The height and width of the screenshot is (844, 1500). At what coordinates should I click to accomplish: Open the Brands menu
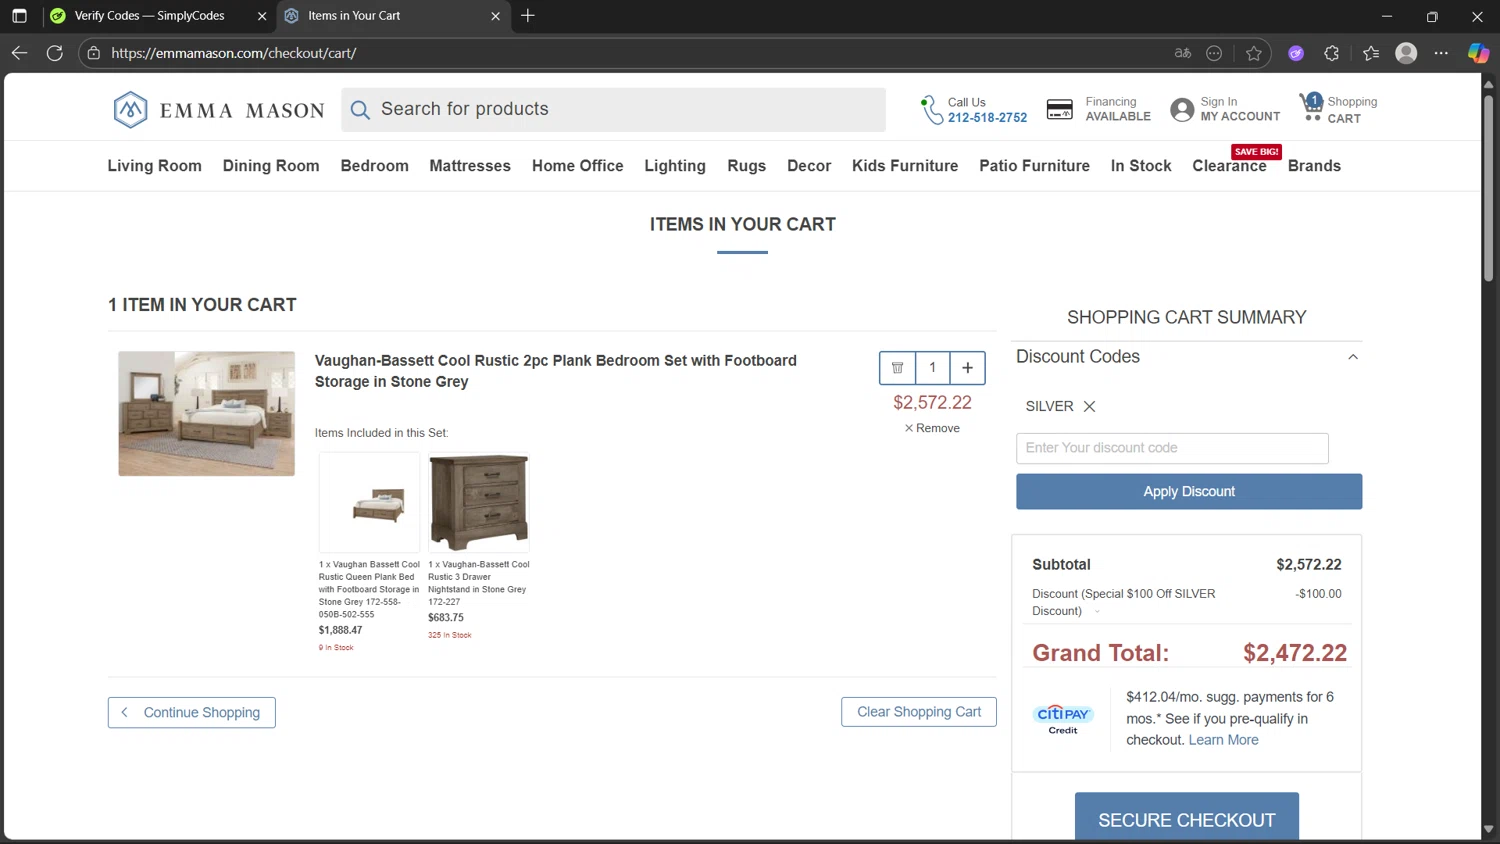pyautogui.click(x=1314, y=166)
